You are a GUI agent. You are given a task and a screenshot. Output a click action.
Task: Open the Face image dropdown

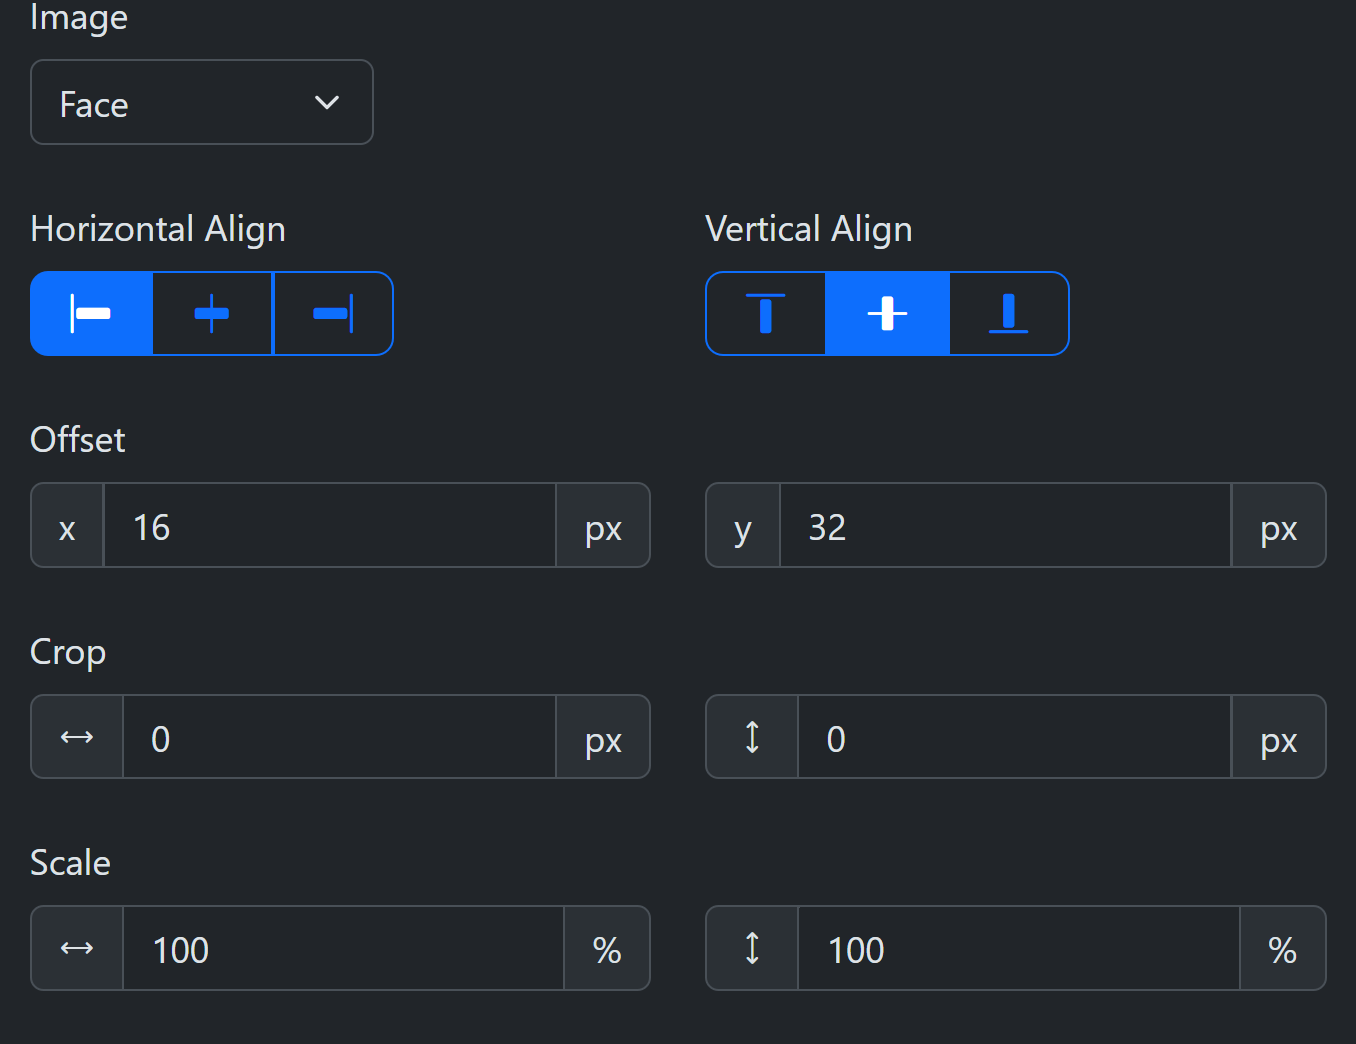tap(202, 102)
